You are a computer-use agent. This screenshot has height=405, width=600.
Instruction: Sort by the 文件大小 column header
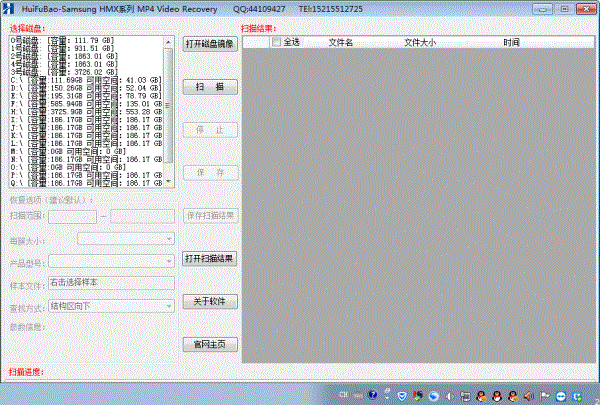point(420,42)
